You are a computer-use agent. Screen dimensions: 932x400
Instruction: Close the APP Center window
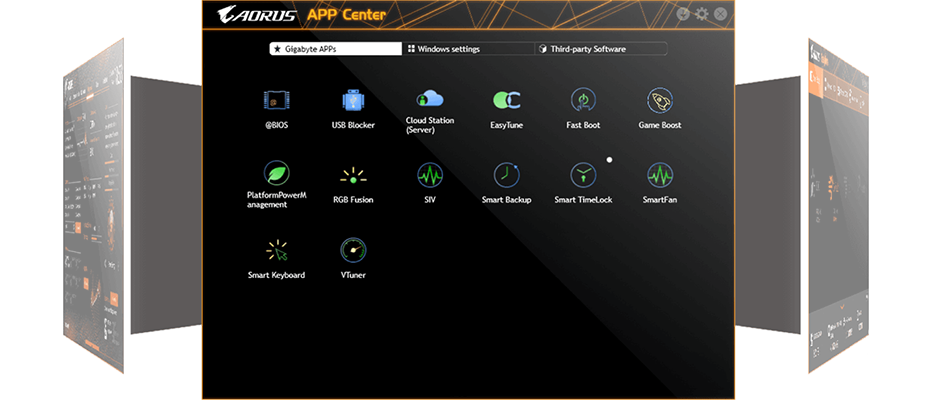[x=720, y=14]
